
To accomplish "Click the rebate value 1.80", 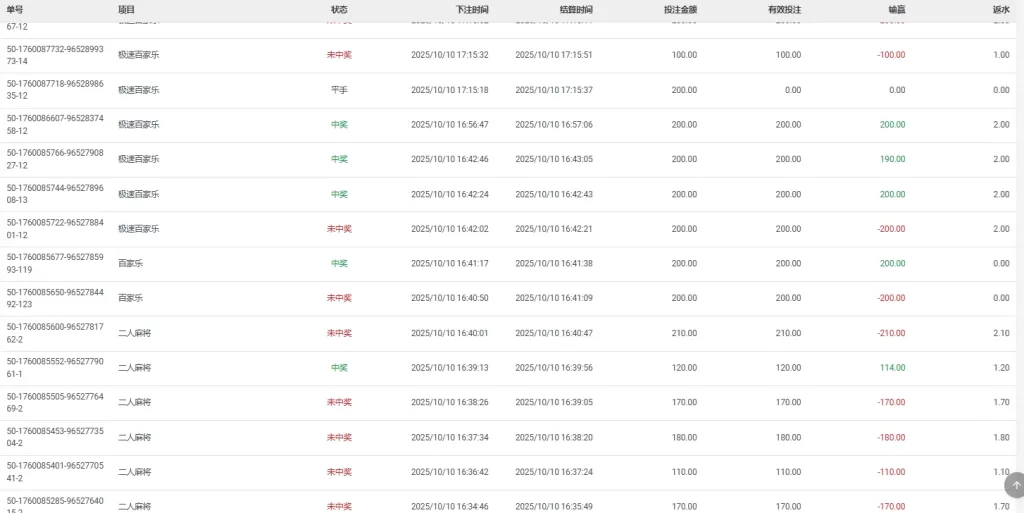I will [x=1001, y=437].
